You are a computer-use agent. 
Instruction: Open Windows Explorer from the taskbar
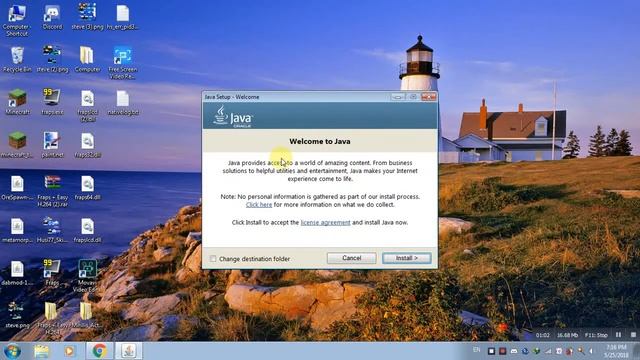[41, 351]
